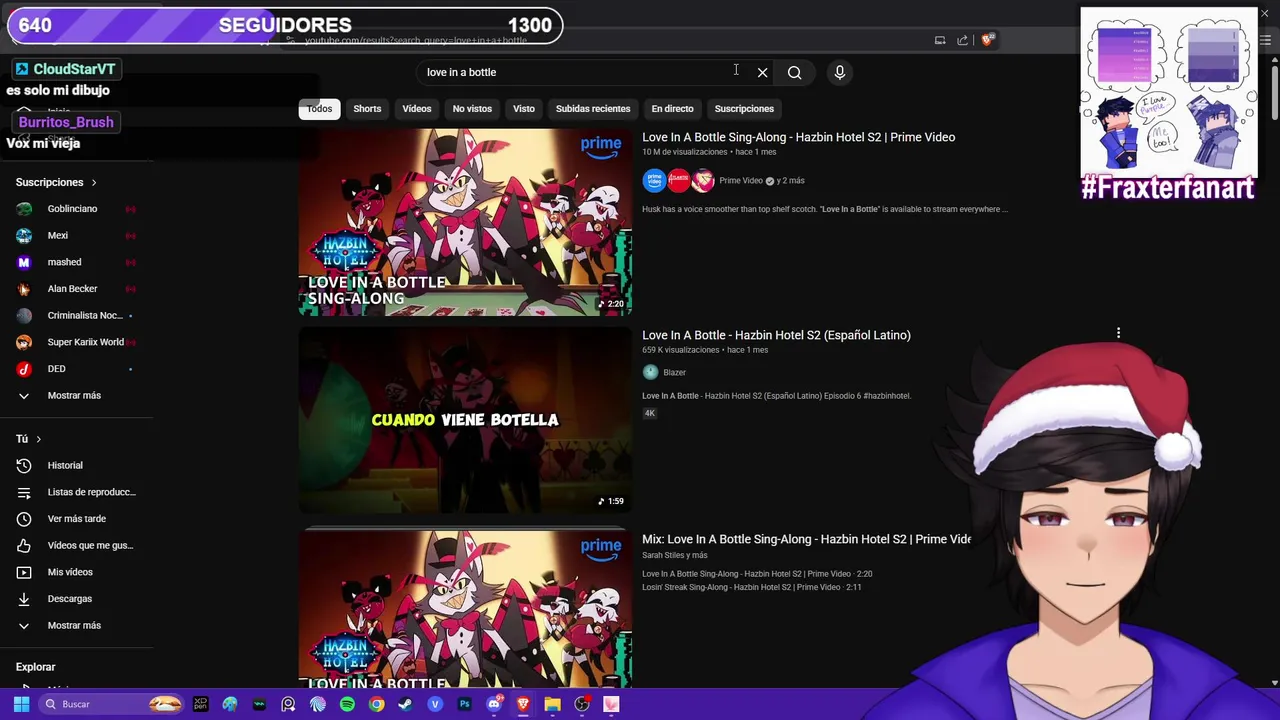
Task: Open the Tú section header chevron
Action: coord(39,439)
